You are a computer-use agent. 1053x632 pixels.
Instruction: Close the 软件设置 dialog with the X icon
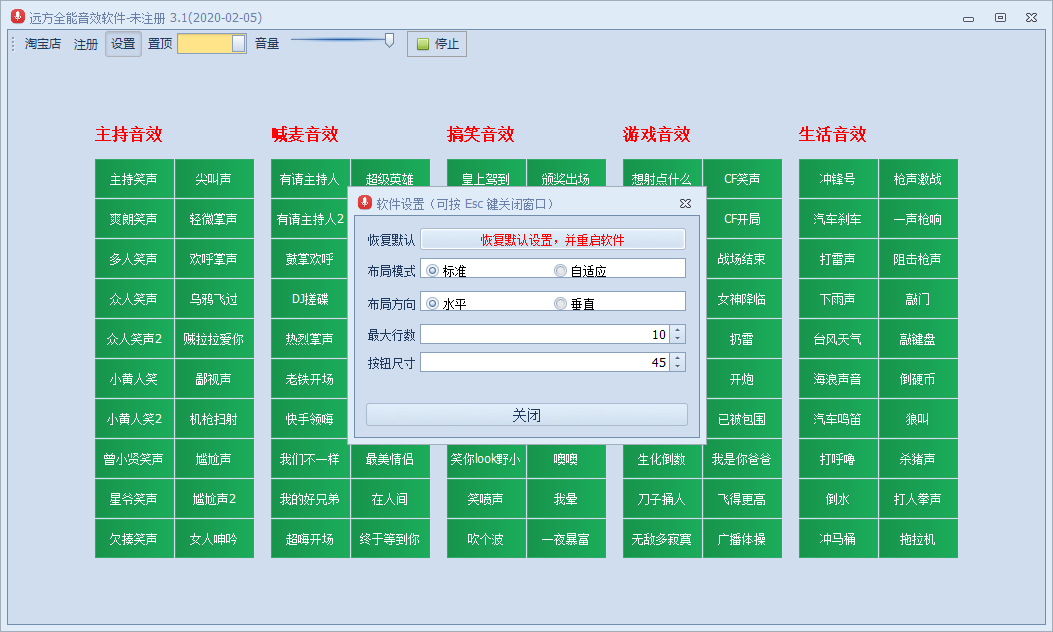point(685,203)
